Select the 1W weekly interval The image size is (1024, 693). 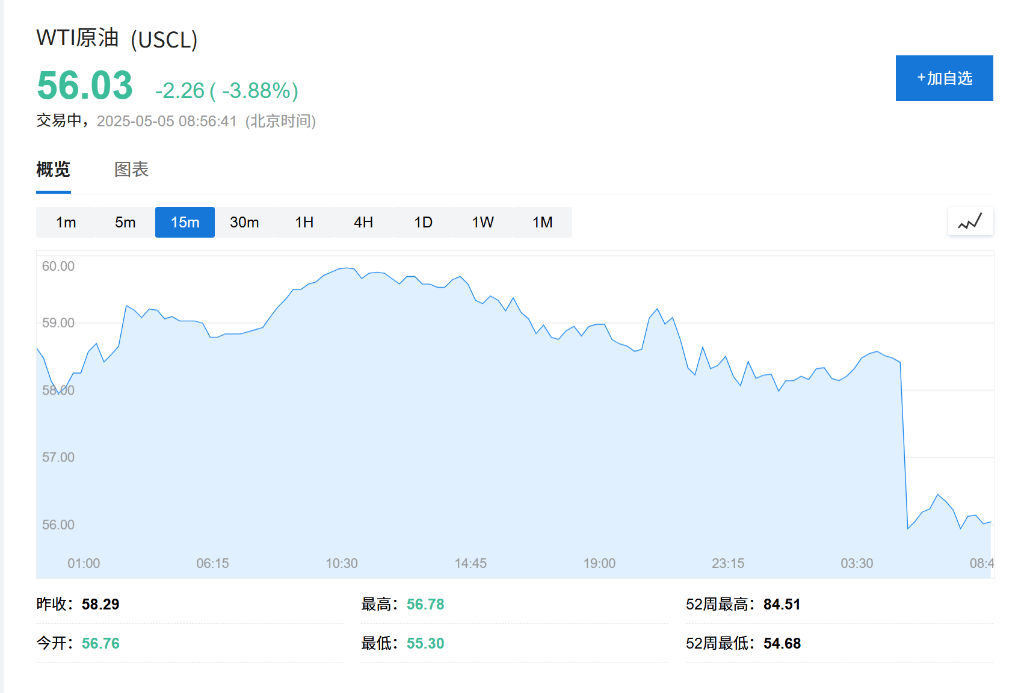(482, 222)
